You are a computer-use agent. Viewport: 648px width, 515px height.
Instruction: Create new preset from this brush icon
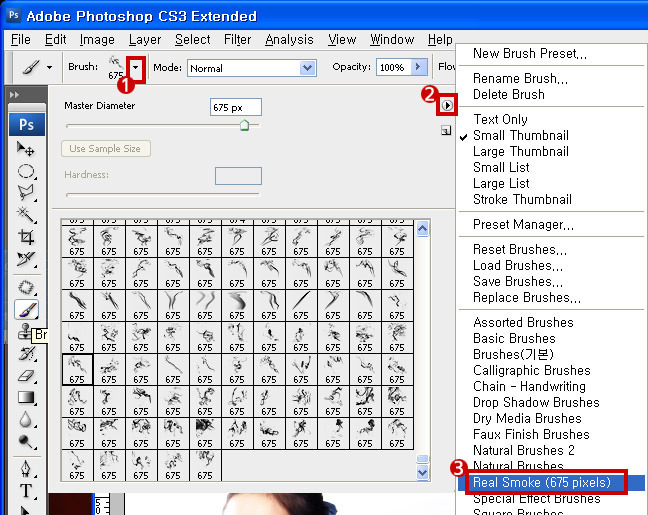446,131
